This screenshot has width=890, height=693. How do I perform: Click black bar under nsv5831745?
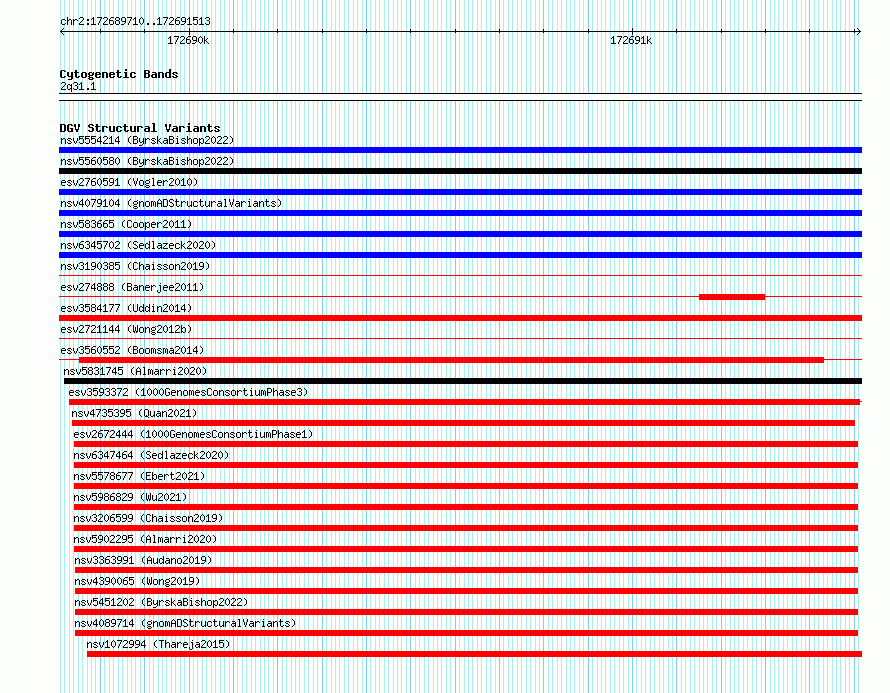(x=463, y=381)
